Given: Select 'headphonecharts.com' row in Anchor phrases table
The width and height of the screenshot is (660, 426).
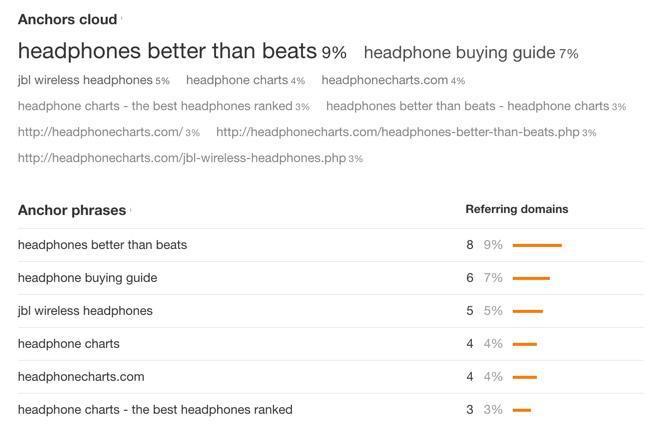Looking at the screenshot, I should [x=81, y=377].
